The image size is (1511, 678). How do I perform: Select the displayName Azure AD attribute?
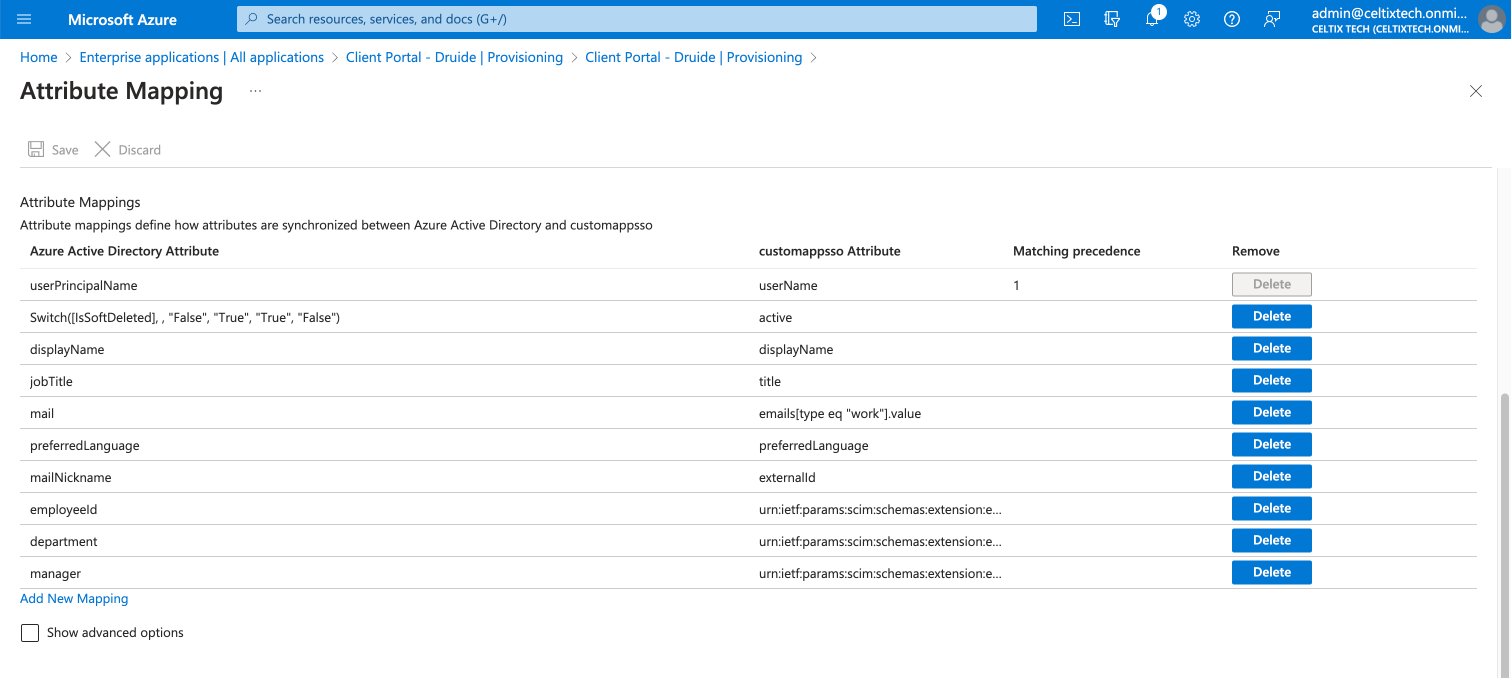pos(67,350)
